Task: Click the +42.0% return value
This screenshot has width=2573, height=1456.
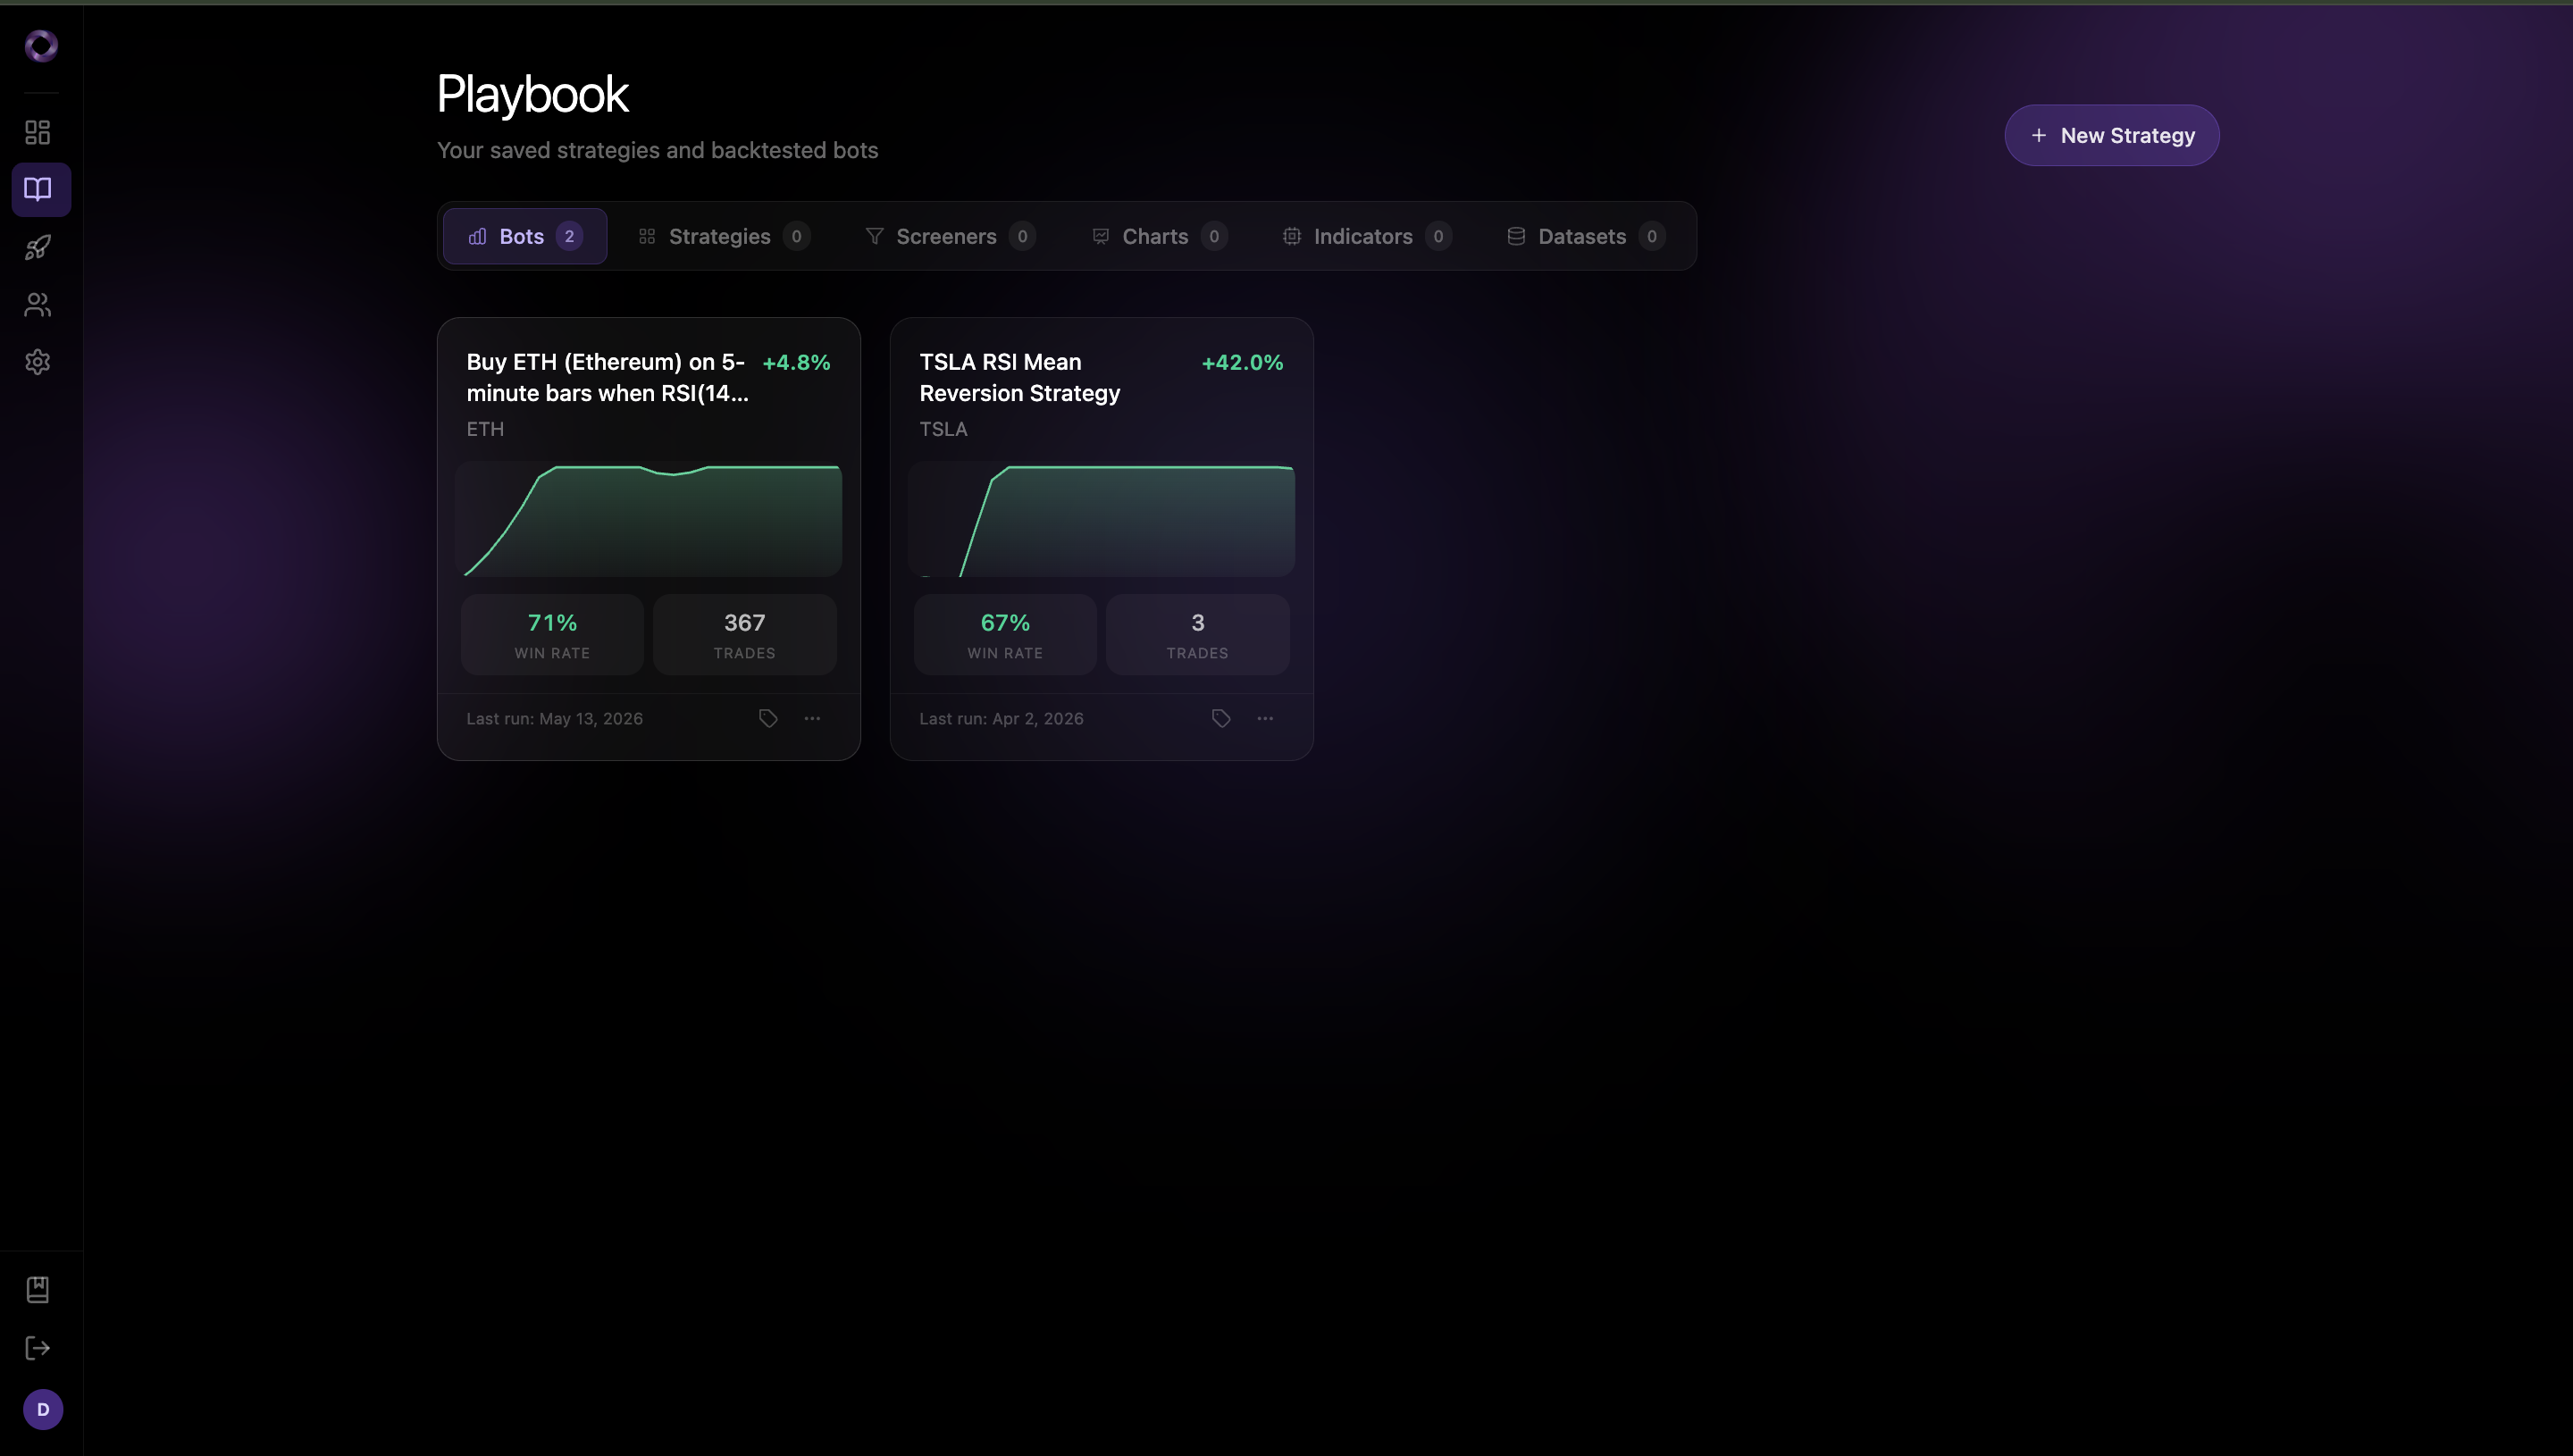Action: click(x=1242, y=362)
